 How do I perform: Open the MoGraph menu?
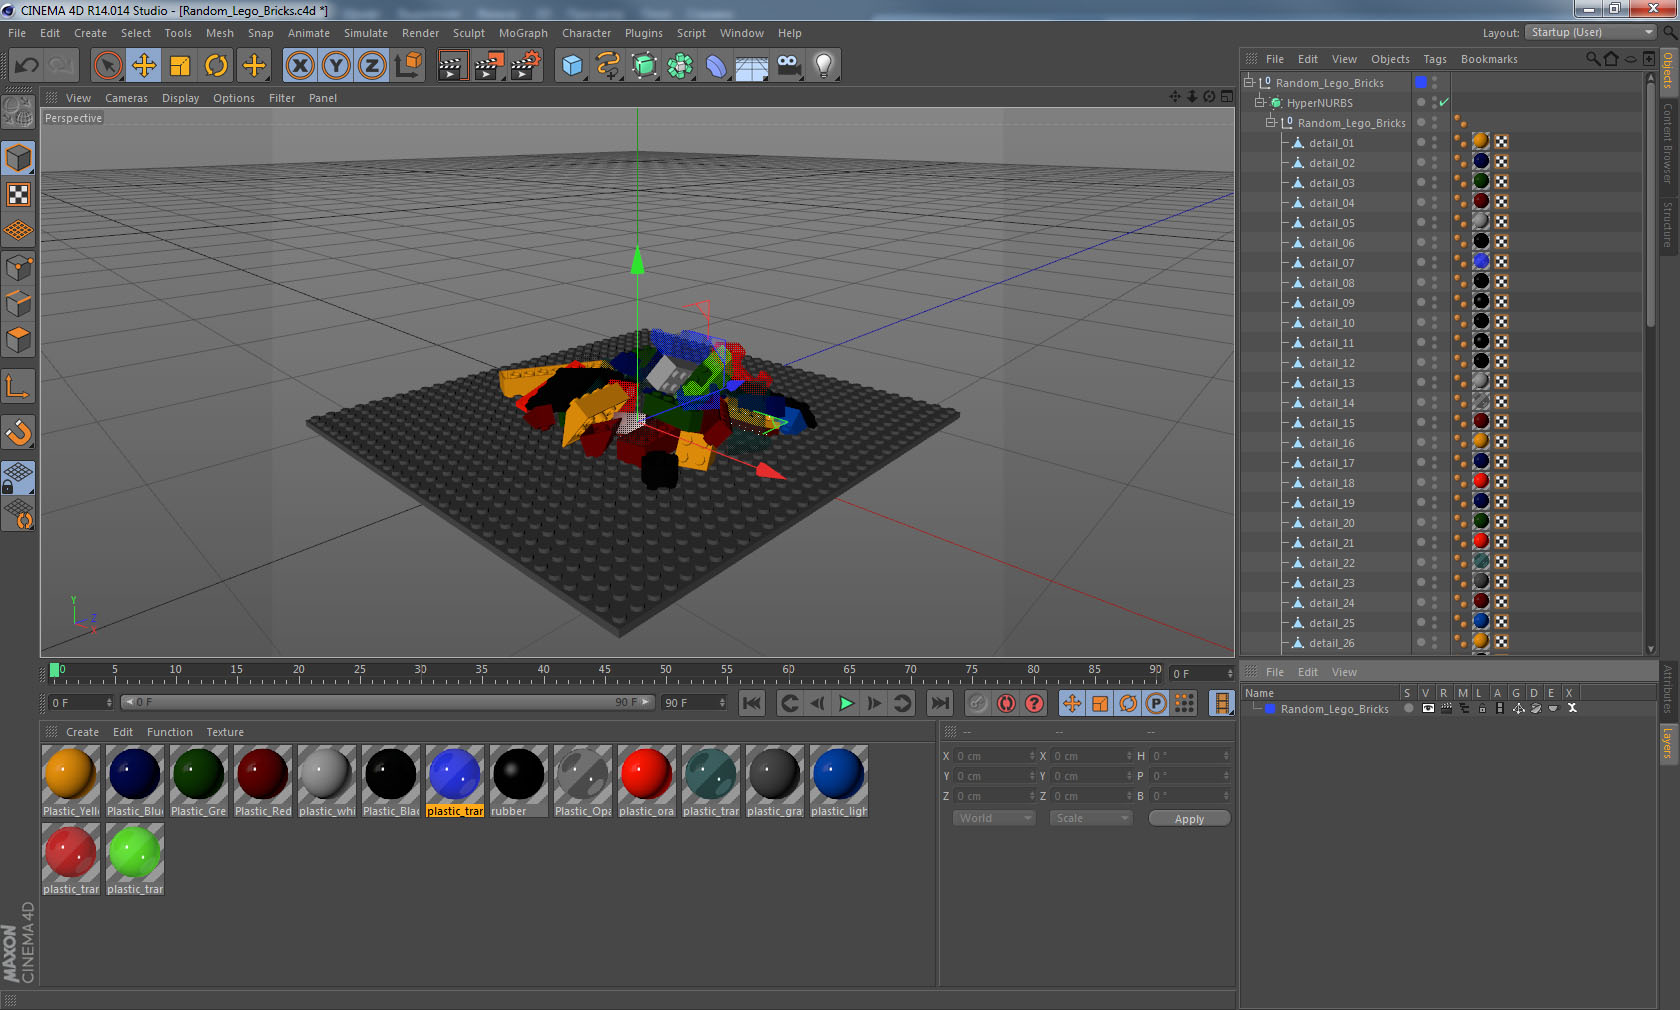point(523,33)
